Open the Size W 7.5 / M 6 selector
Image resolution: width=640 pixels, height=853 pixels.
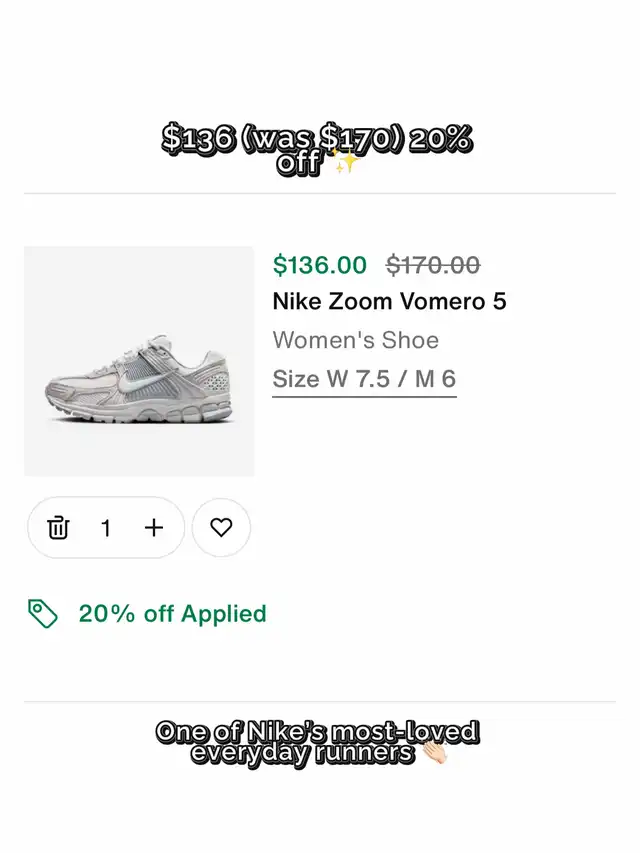coord(364,379)
